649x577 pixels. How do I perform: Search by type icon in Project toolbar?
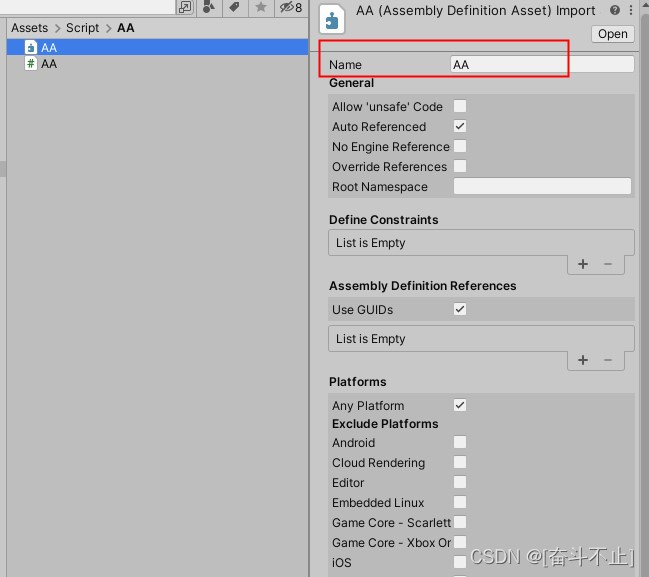pos(209,7)
